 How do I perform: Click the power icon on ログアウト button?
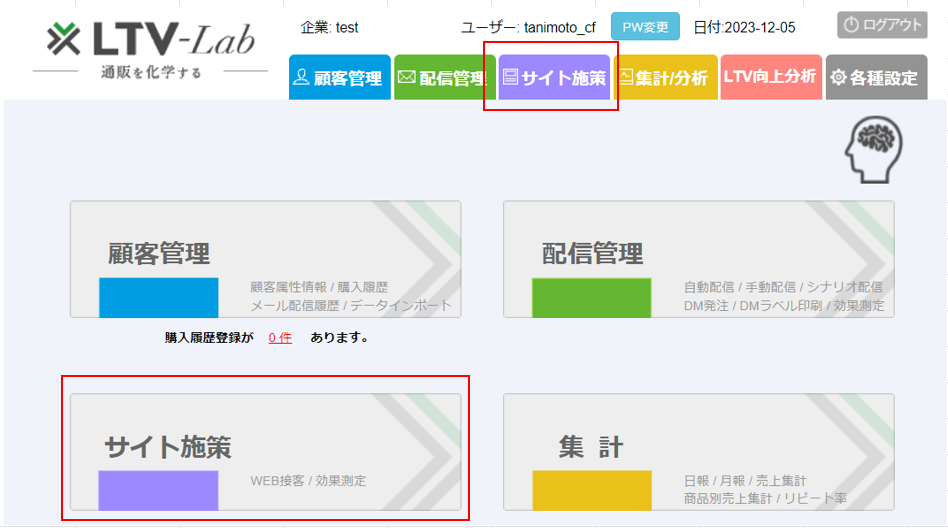pos(851,25)
